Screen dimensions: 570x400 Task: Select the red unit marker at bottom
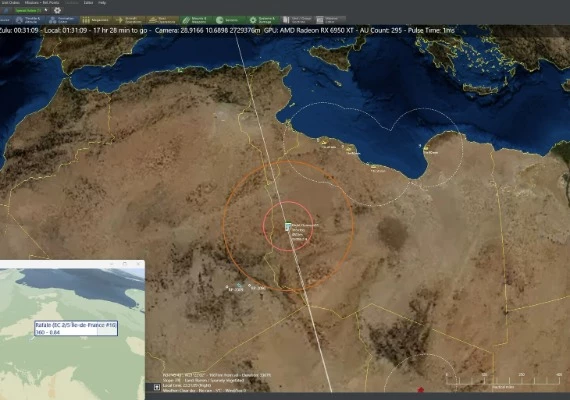(x=421, y=390)
